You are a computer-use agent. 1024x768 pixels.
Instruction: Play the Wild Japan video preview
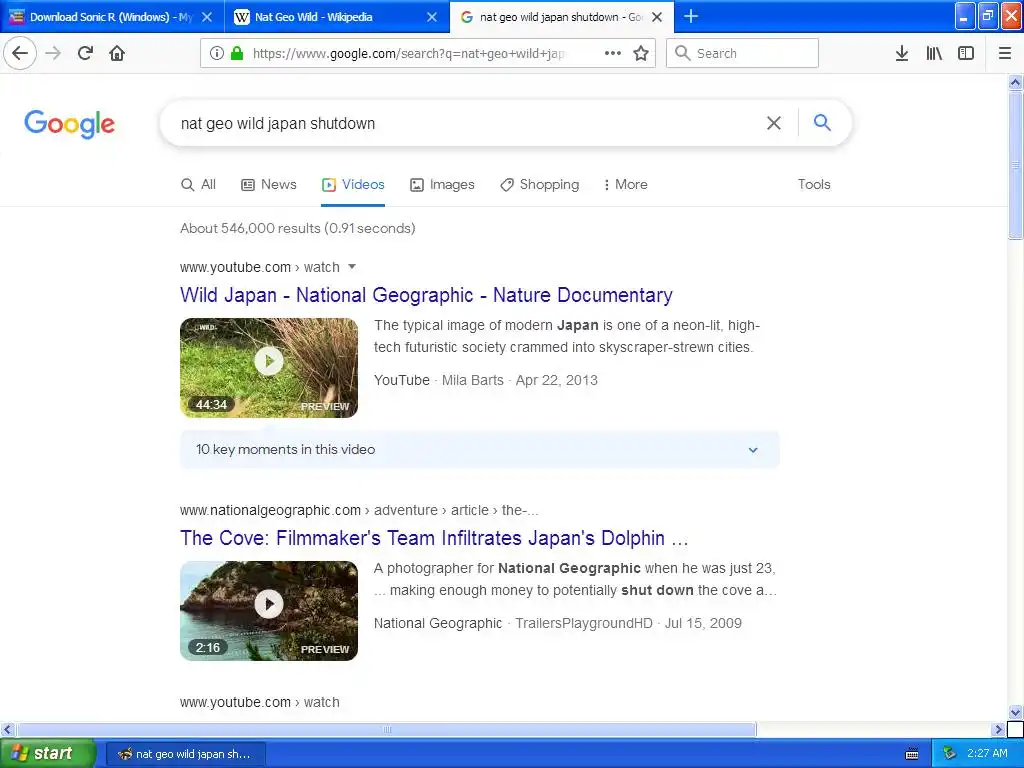[x=269, y=361]
